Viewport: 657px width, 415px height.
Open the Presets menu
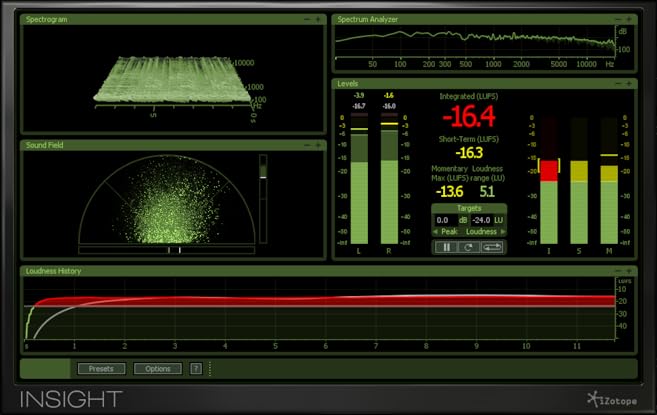coord(101,368)
